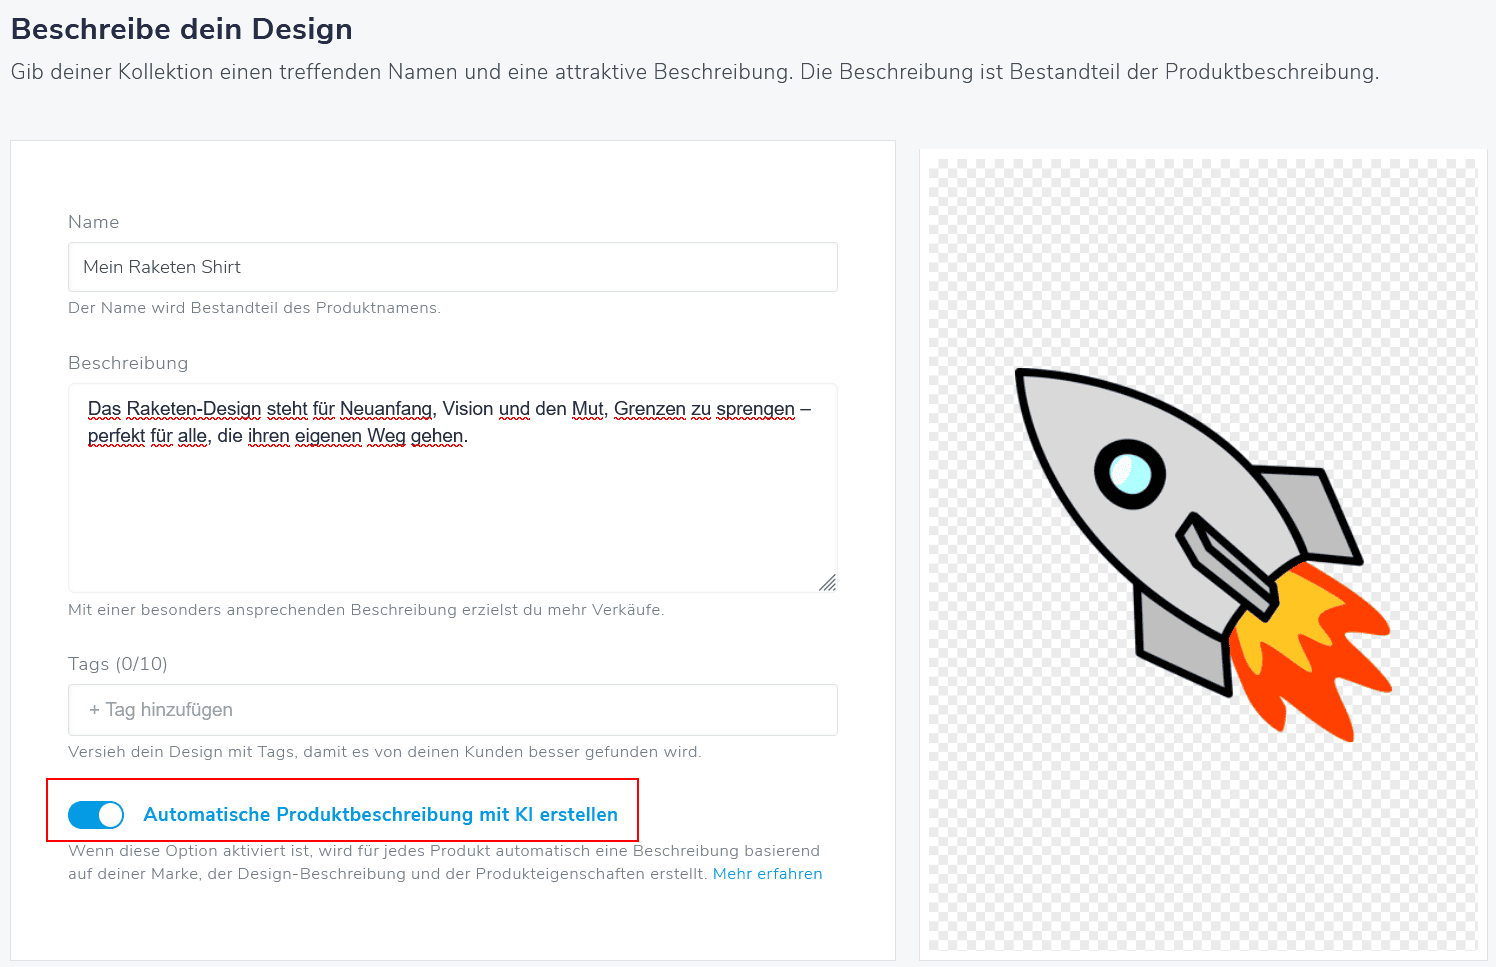Click the rocket design preview image
This screenshot has width=1496, height=967.
tap(1203, 555)
